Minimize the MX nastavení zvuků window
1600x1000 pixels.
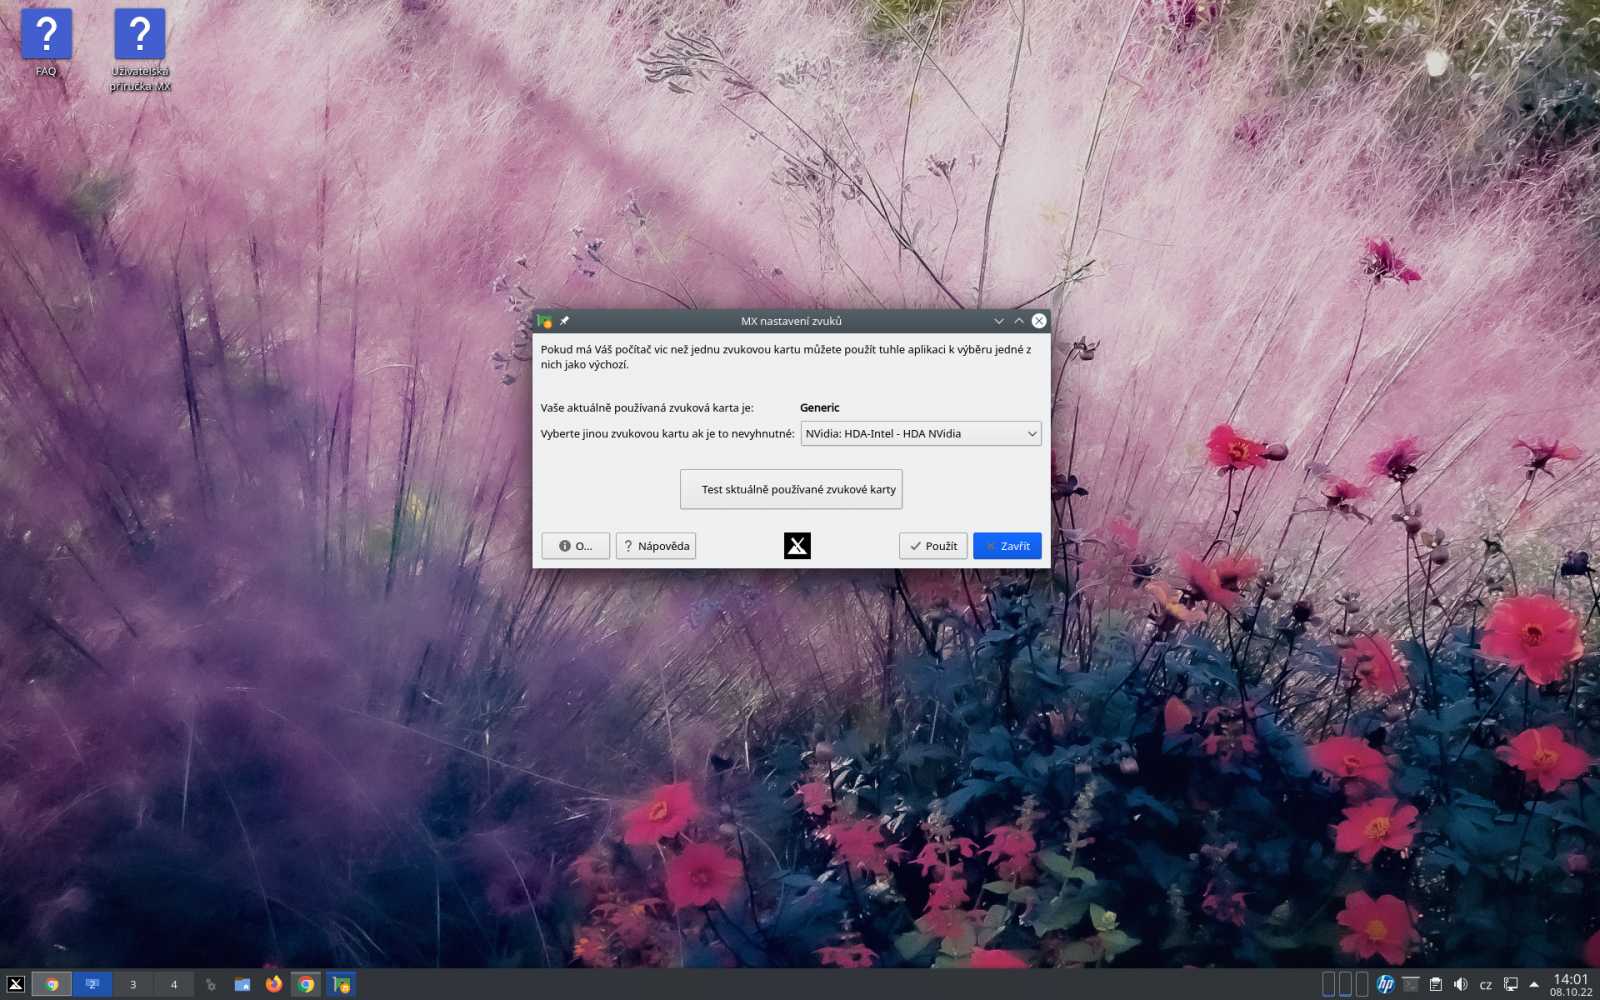(x=998, y=321)
